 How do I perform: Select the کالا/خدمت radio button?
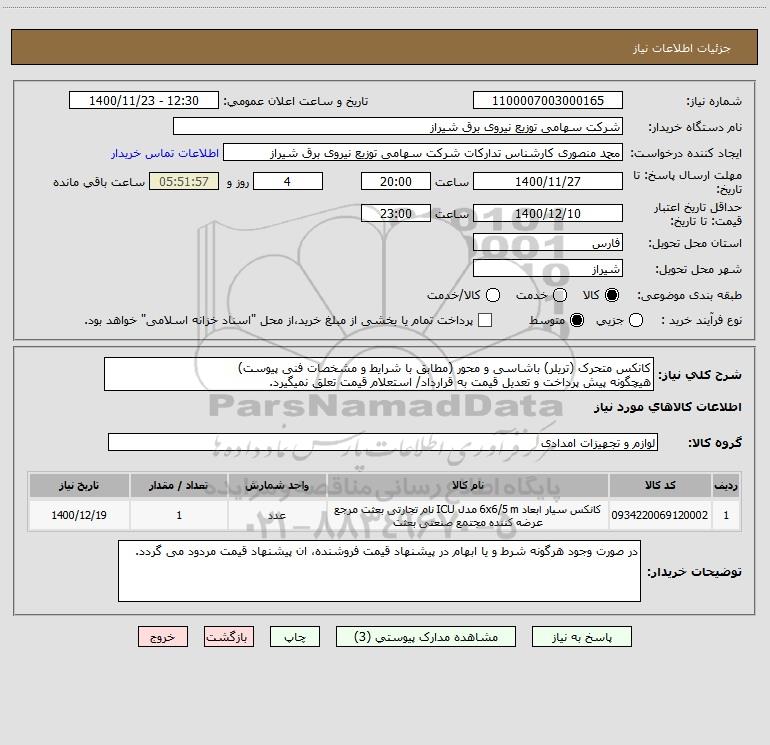[x=493, y=295]
